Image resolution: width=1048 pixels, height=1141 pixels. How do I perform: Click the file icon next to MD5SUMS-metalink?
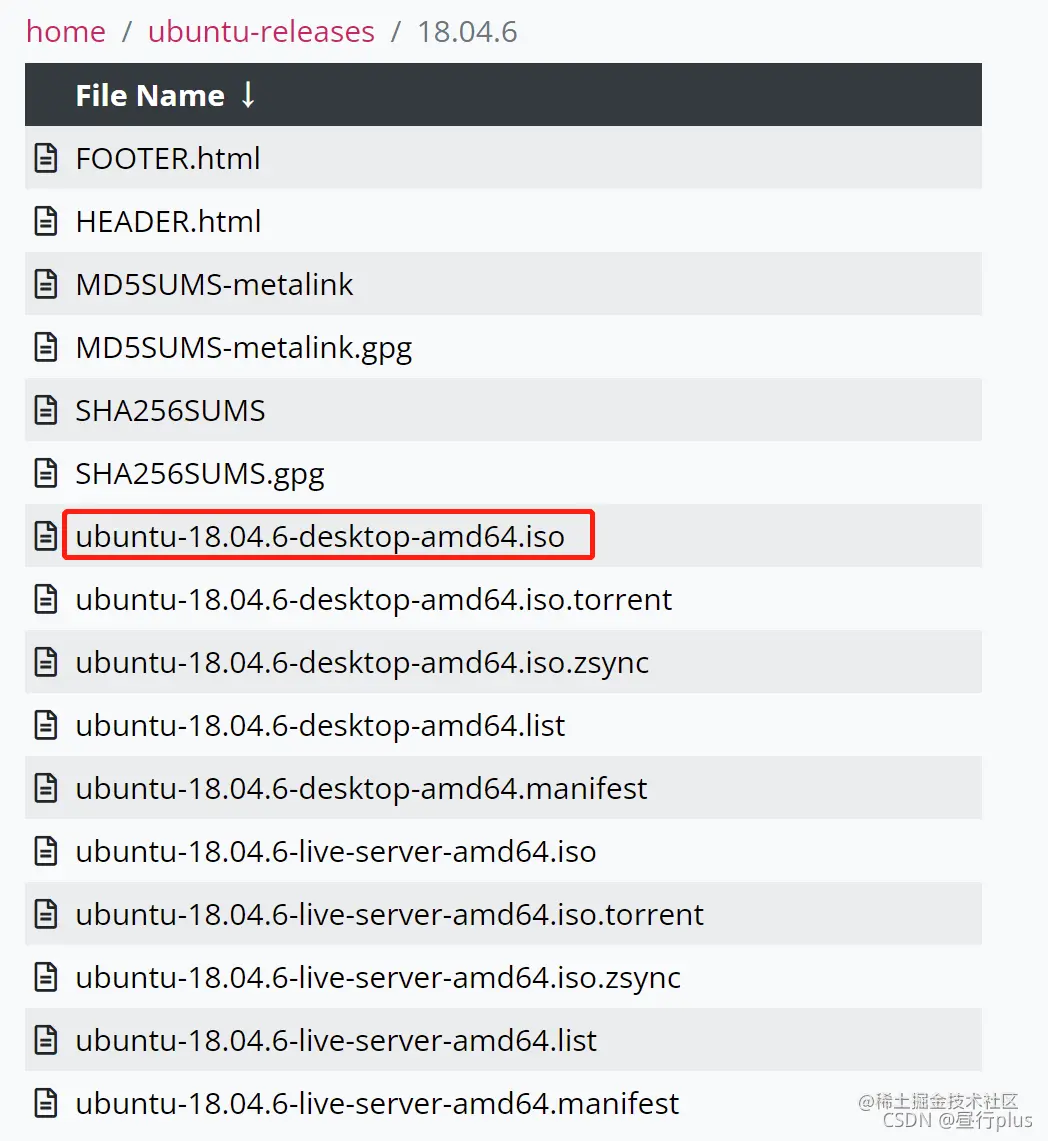point(46,284)
